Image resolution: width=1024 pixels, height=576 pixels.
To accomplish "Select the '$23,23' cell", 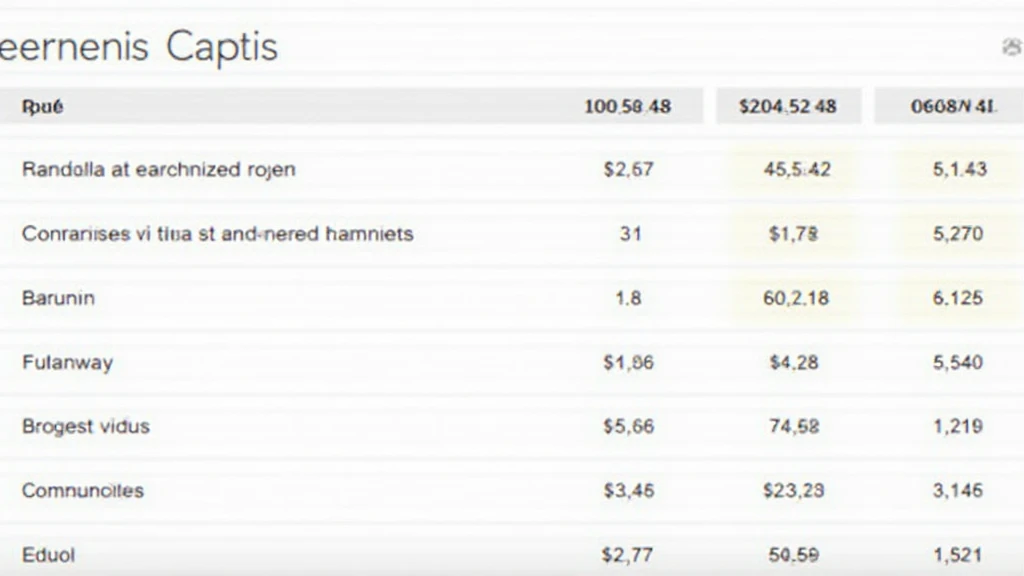I will coord(794,490).
